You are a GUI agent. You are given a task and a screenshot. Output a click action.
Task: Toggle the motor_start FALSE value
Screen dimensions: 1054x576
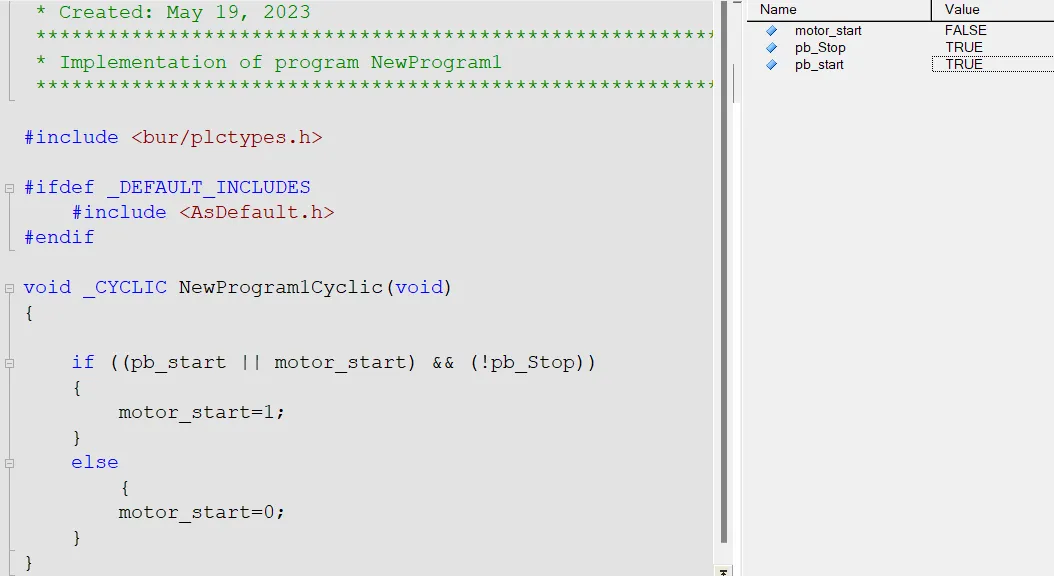tap(965, 30)
